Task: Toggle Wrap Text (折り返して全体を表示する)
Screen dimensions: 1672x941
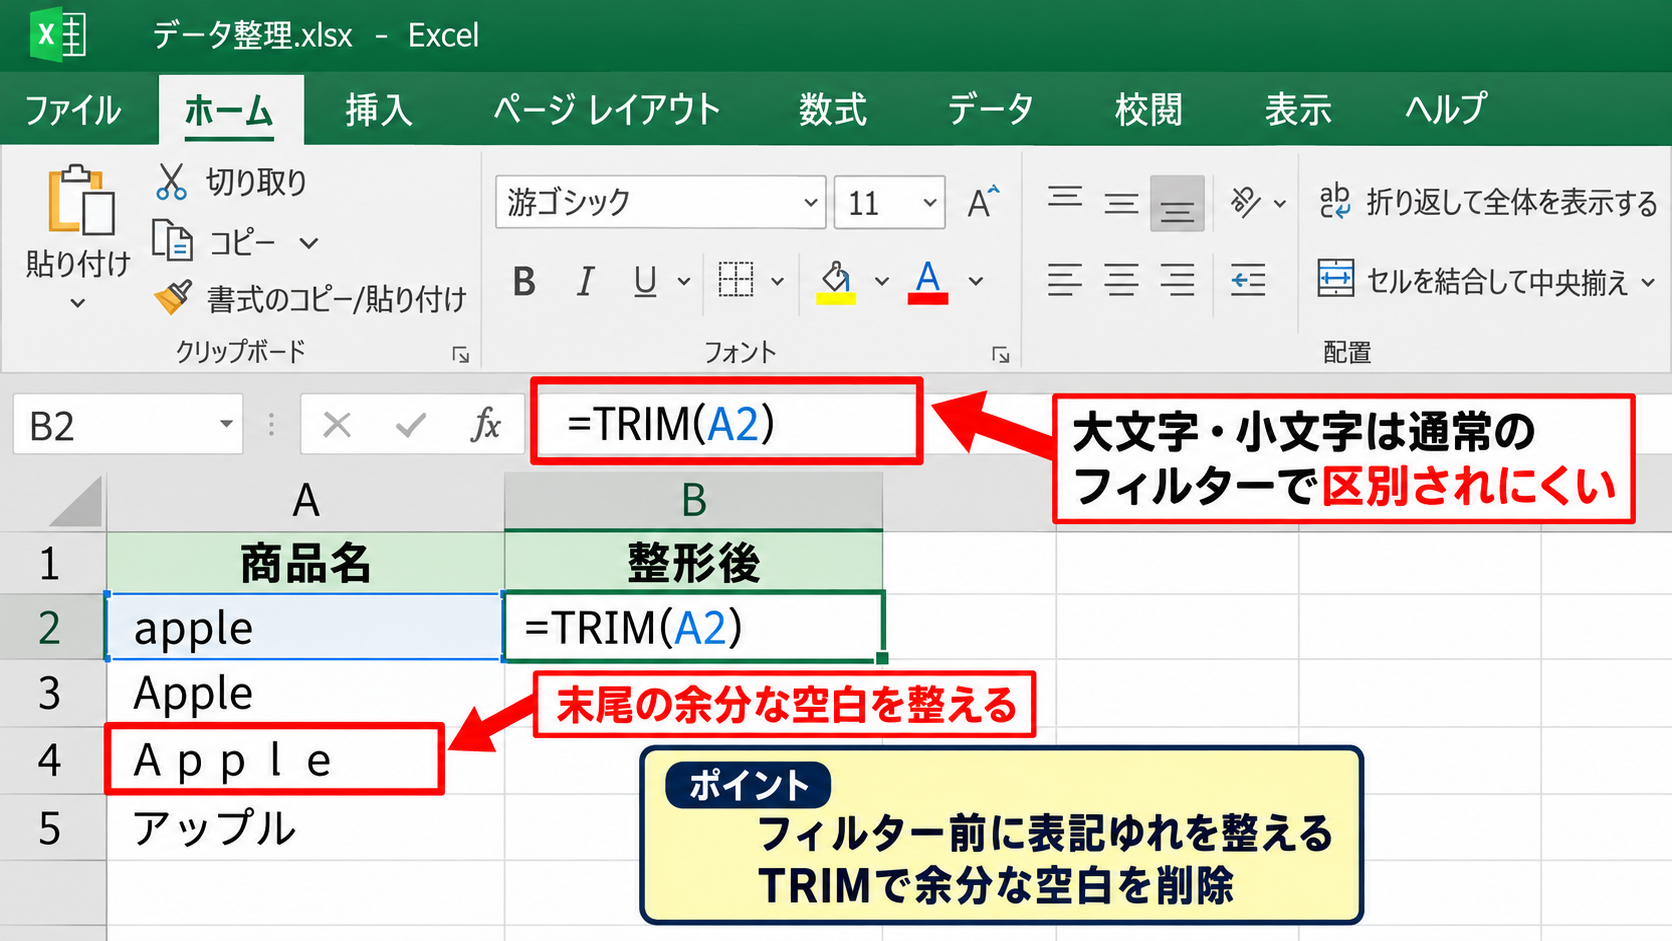Action: tap(1487, 203)
